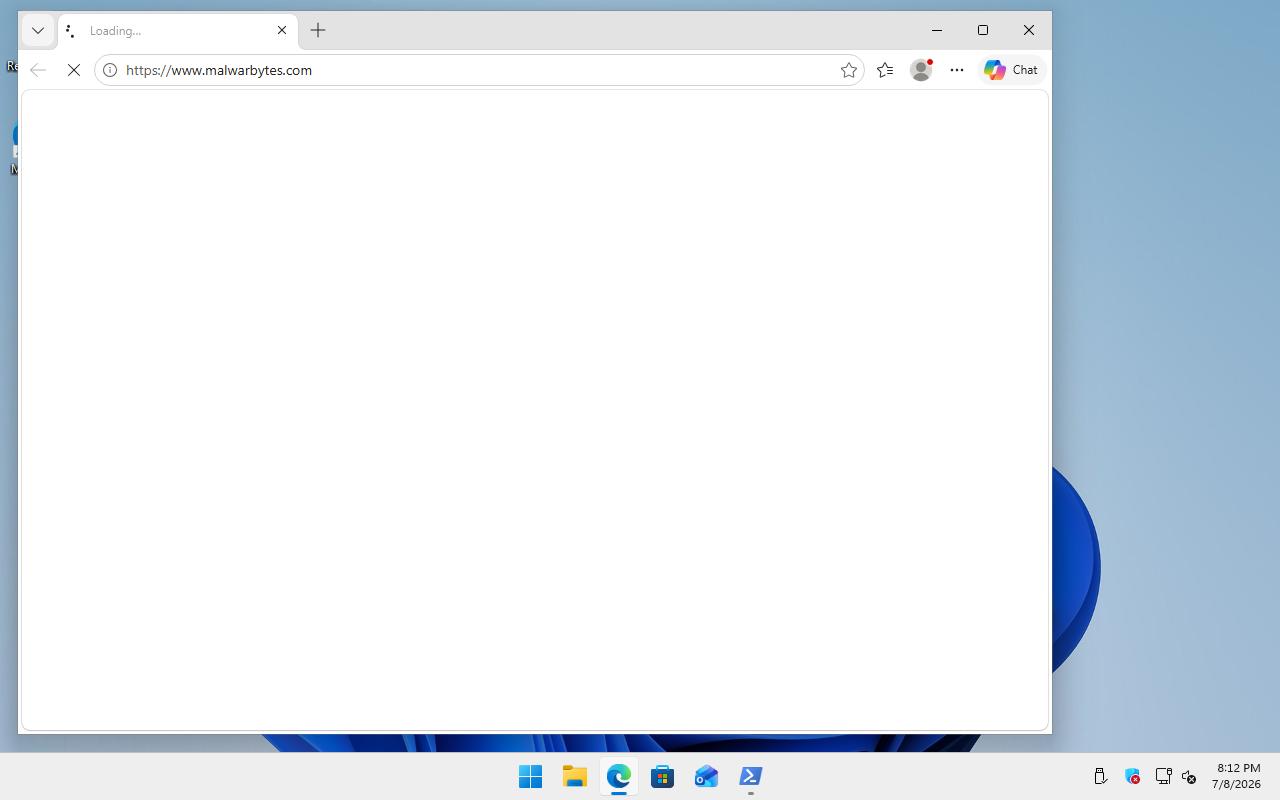Open Outlook from taskbar
The image size is (1280, 800).
[706, 776]
